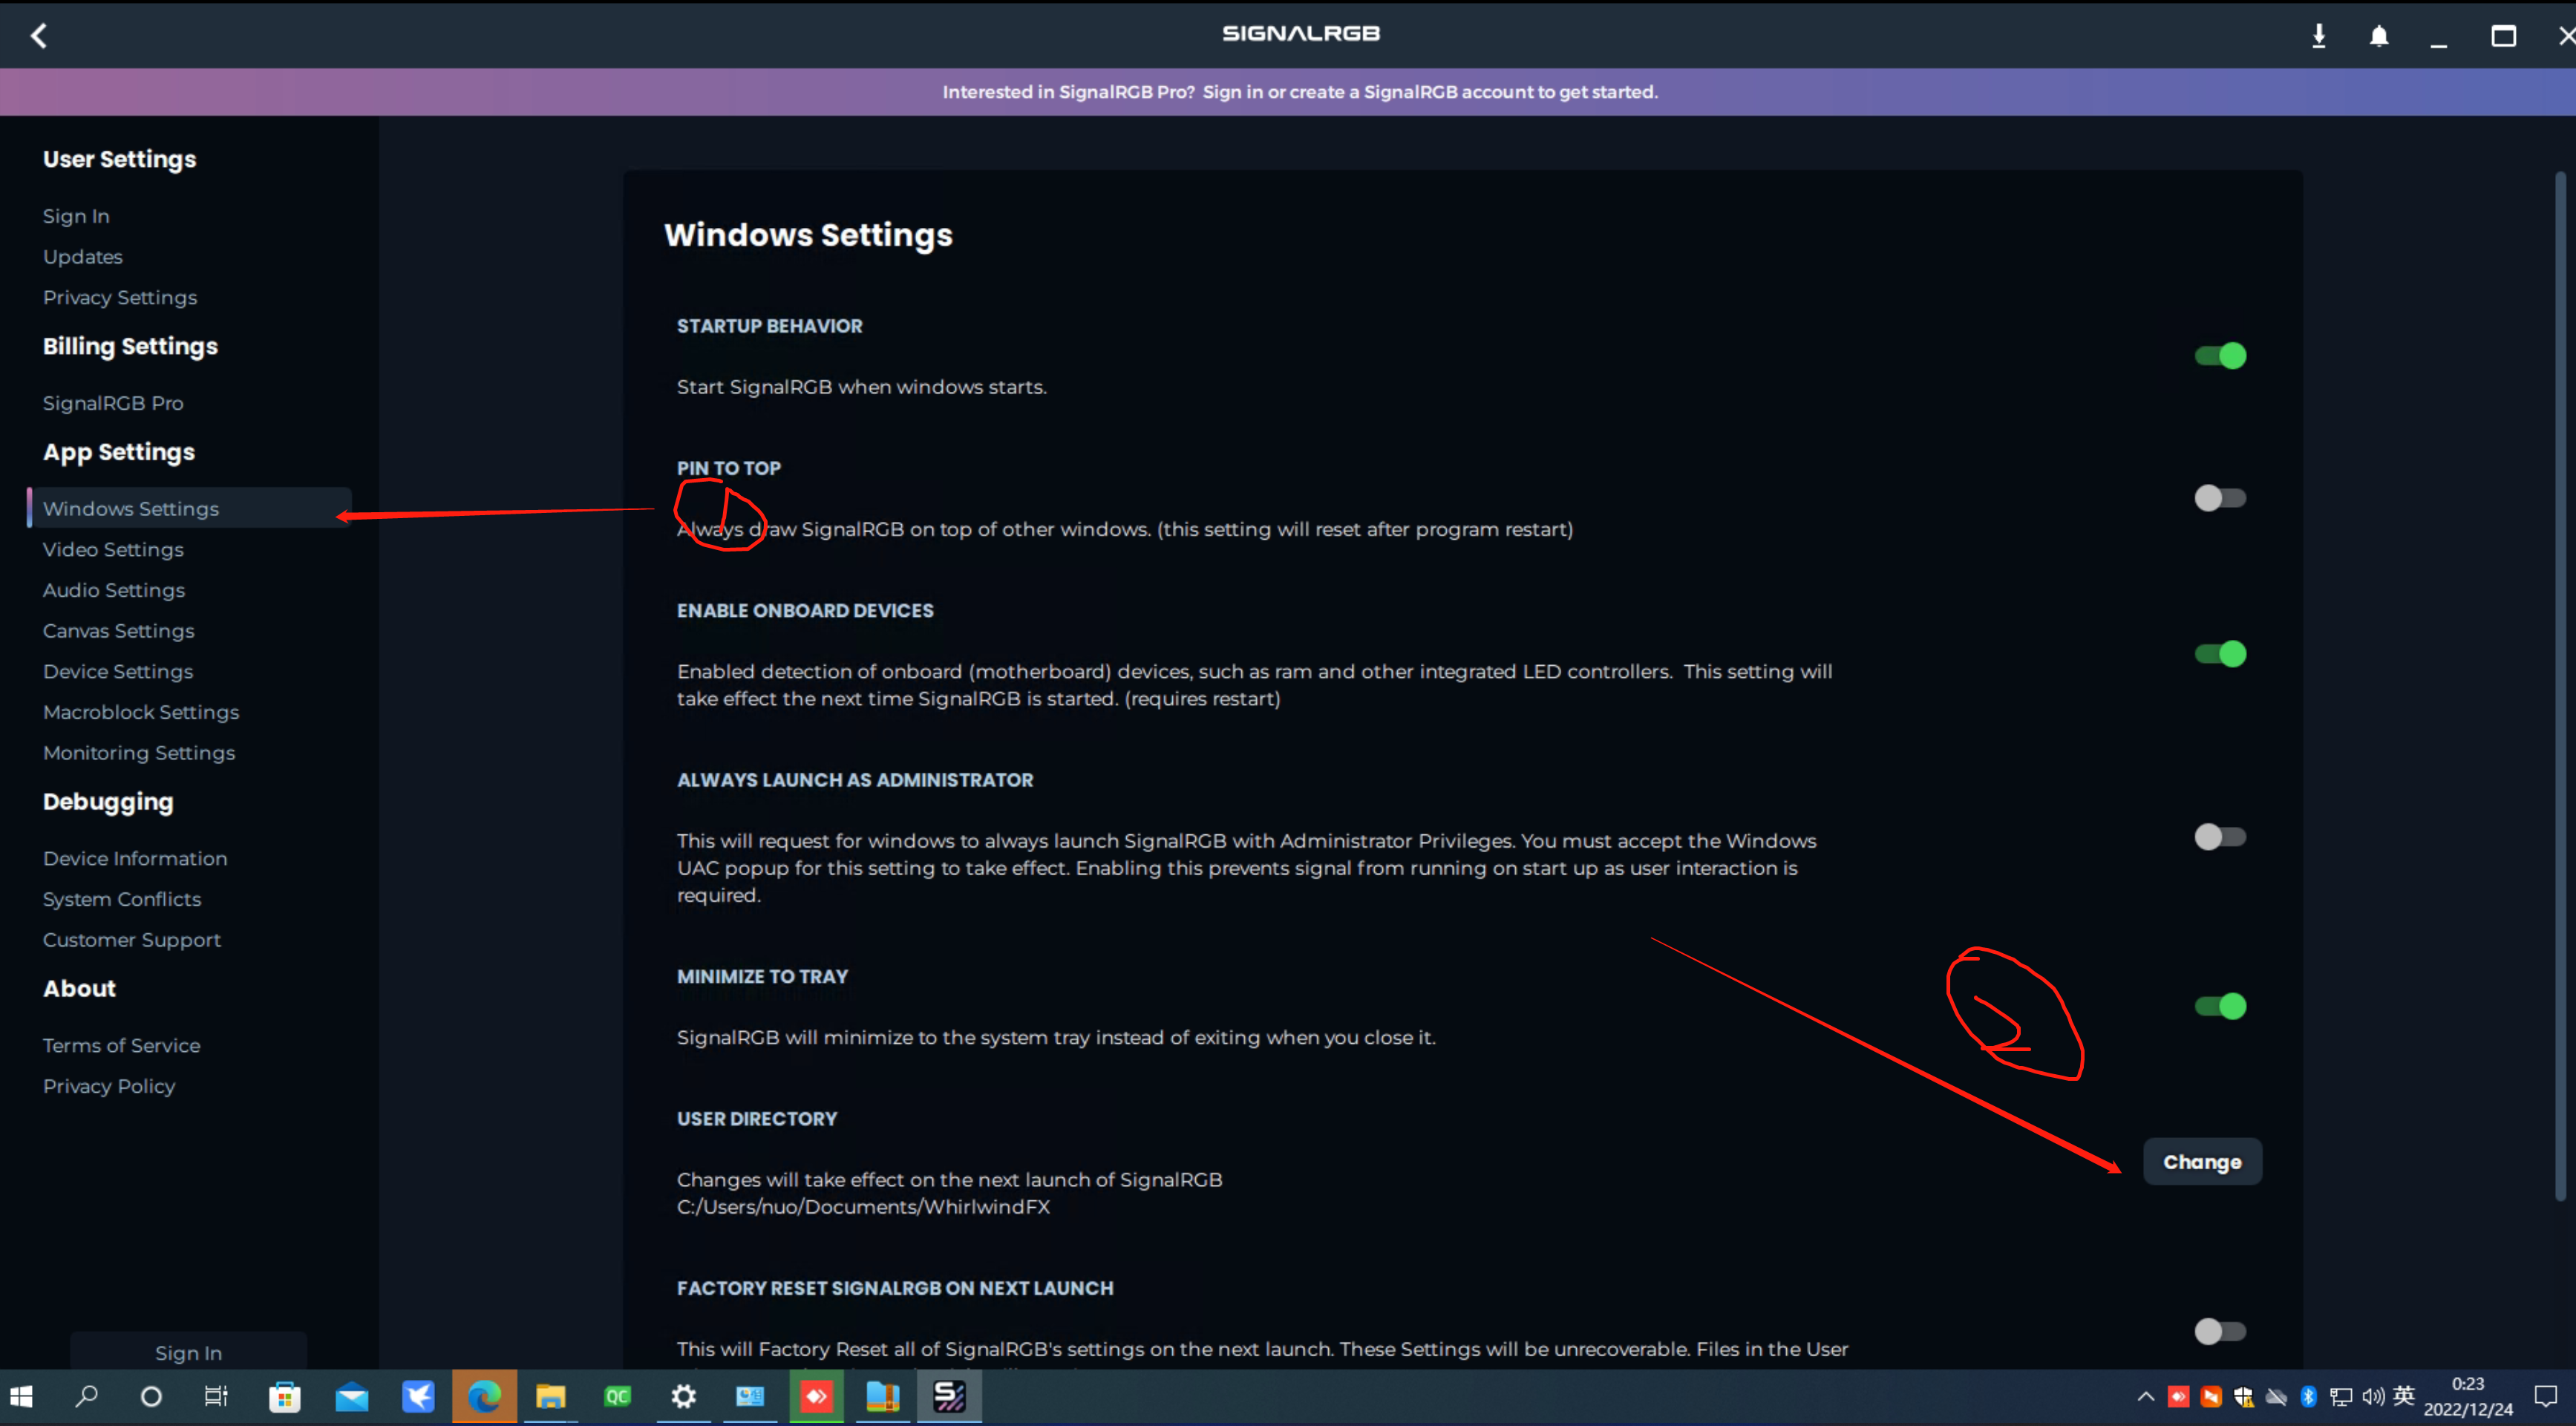2576x1426 pixels.
Task: Open the blue bird app in taskbar
Action: click(418, 1396)
